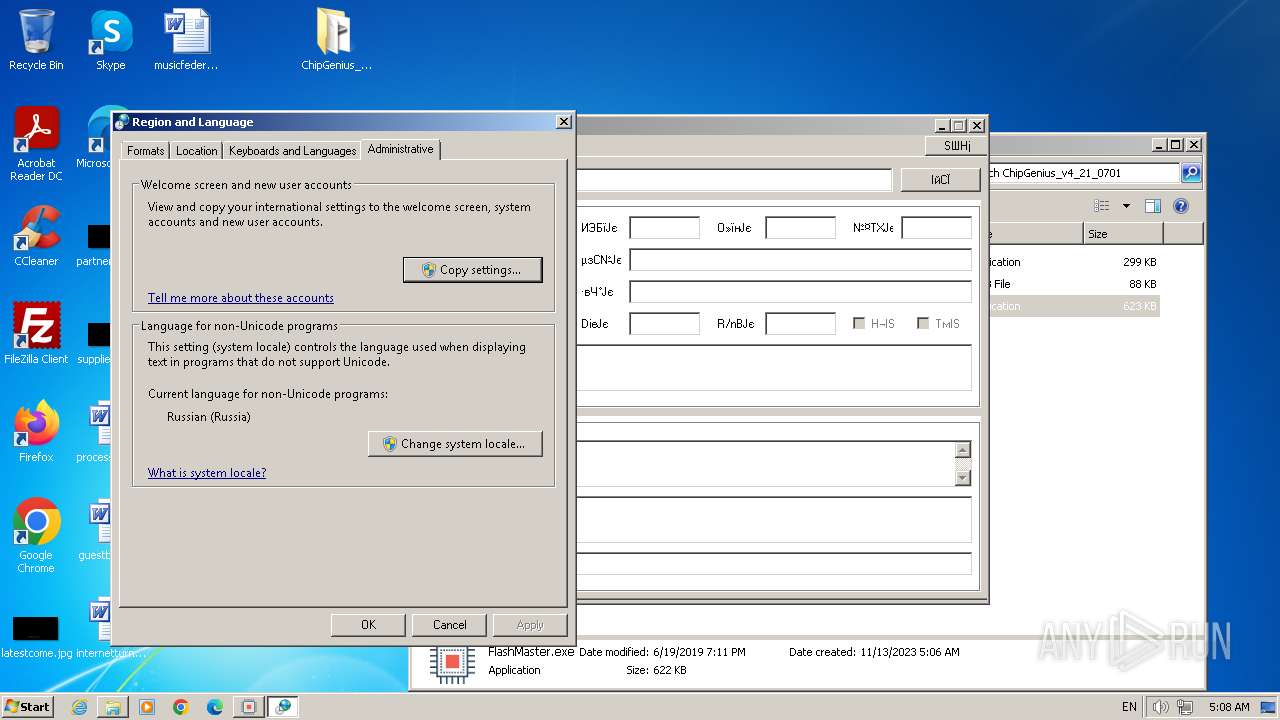Click the 5:08 AM system clock

coord(1228,707)
